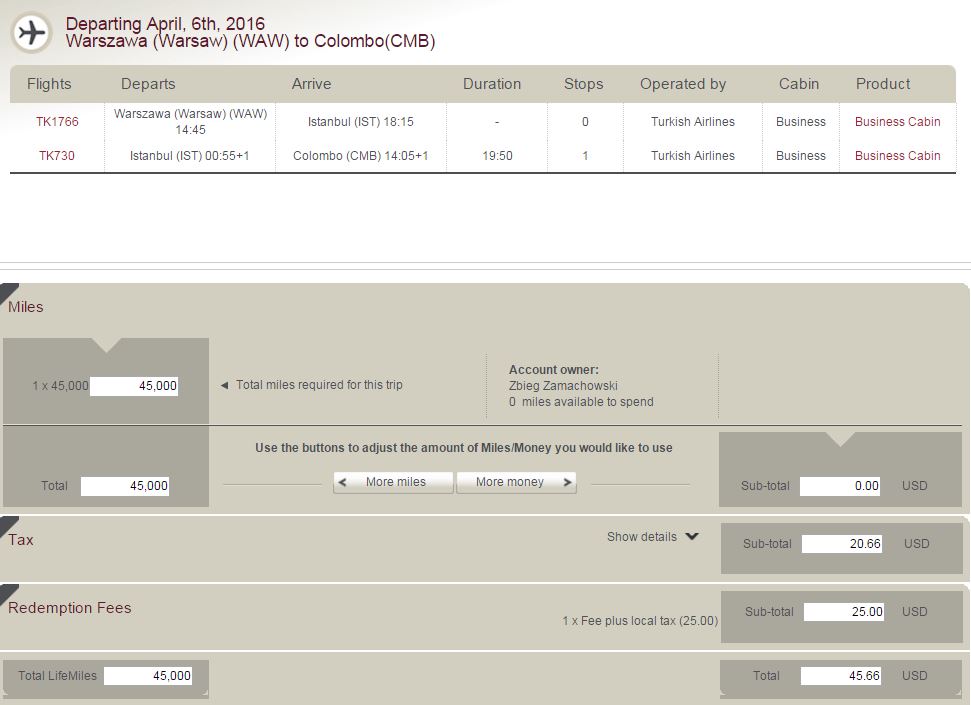Click the triangle beside Total miles required
This screenshot has width=971, height=705.
tap(224, 385)
